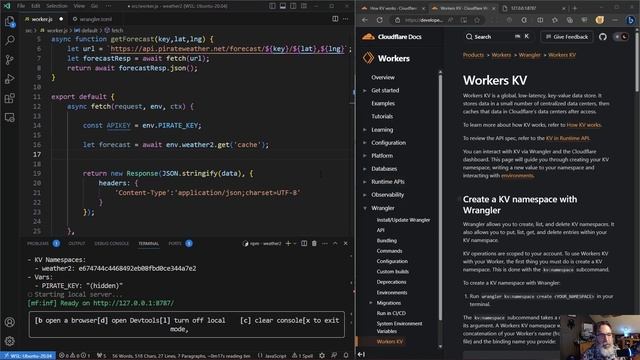Viewport: 640px width, 360px height.
Task: Click the word count status bar entry
Action: click(181, 356)
